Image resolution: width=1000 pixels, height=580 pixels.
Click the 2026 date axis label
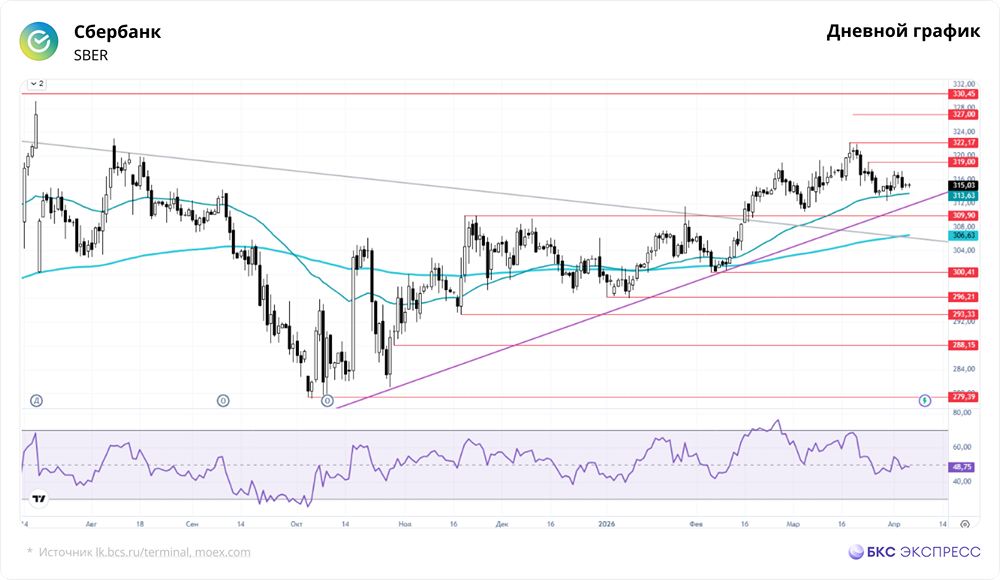click(607, 524)
